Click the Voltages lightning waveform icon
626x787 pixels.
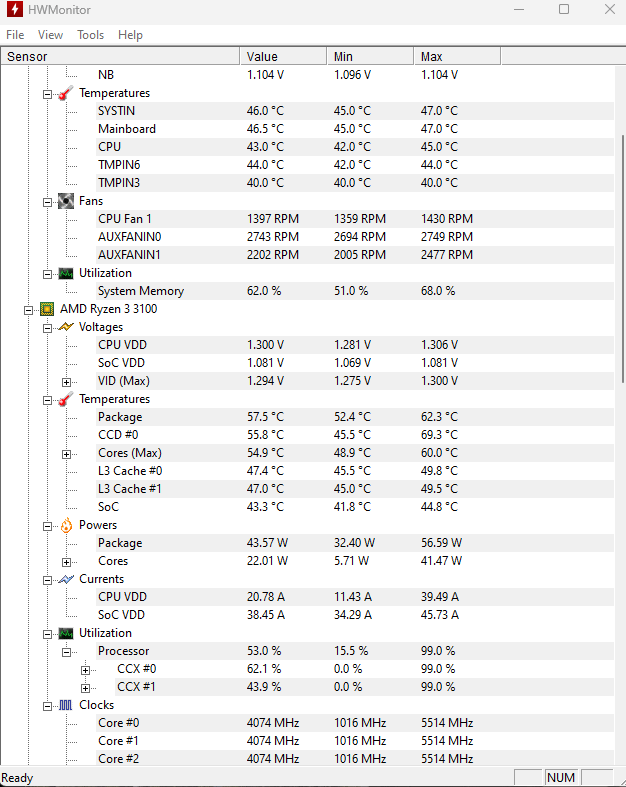tap(66, 327)
